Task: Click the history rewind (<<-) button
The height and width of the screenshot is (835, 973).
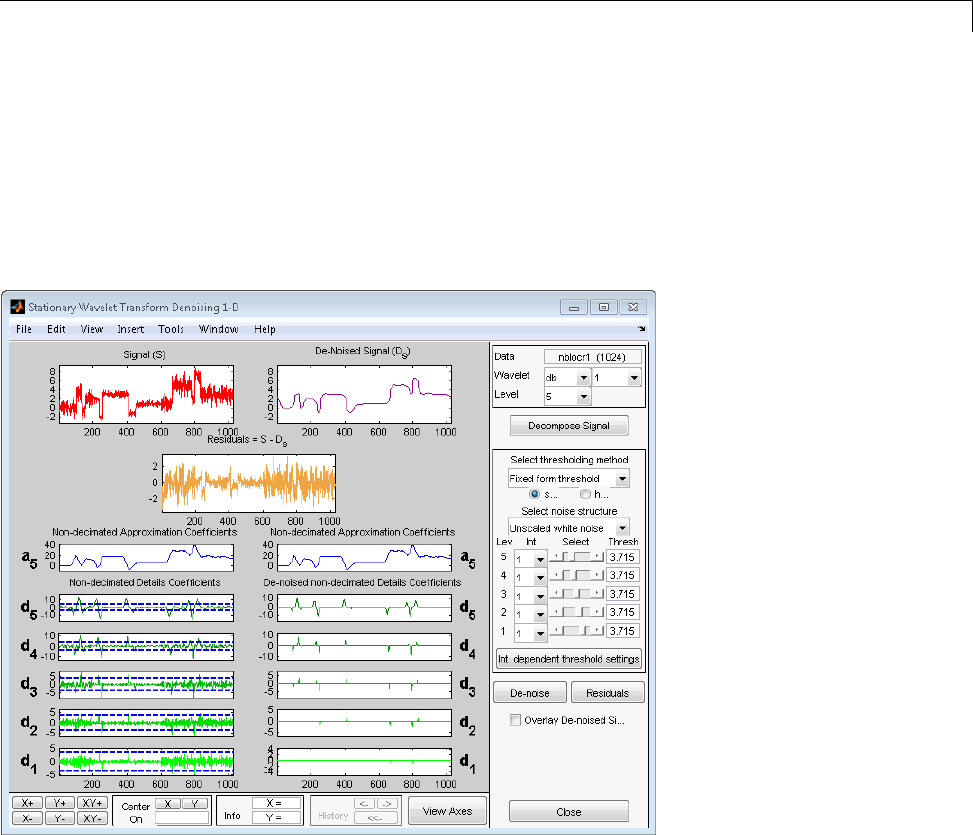Action: pyautogui.click(x=377, y=818)
